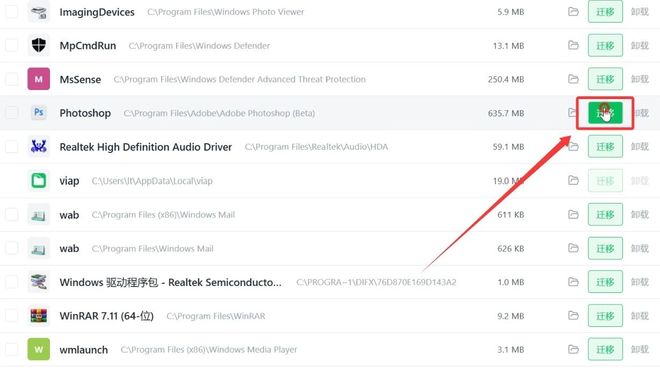660x371 pixels.
Task: Click 迁移 button for Windows 驱动程序包
Action: click(605, 282)
